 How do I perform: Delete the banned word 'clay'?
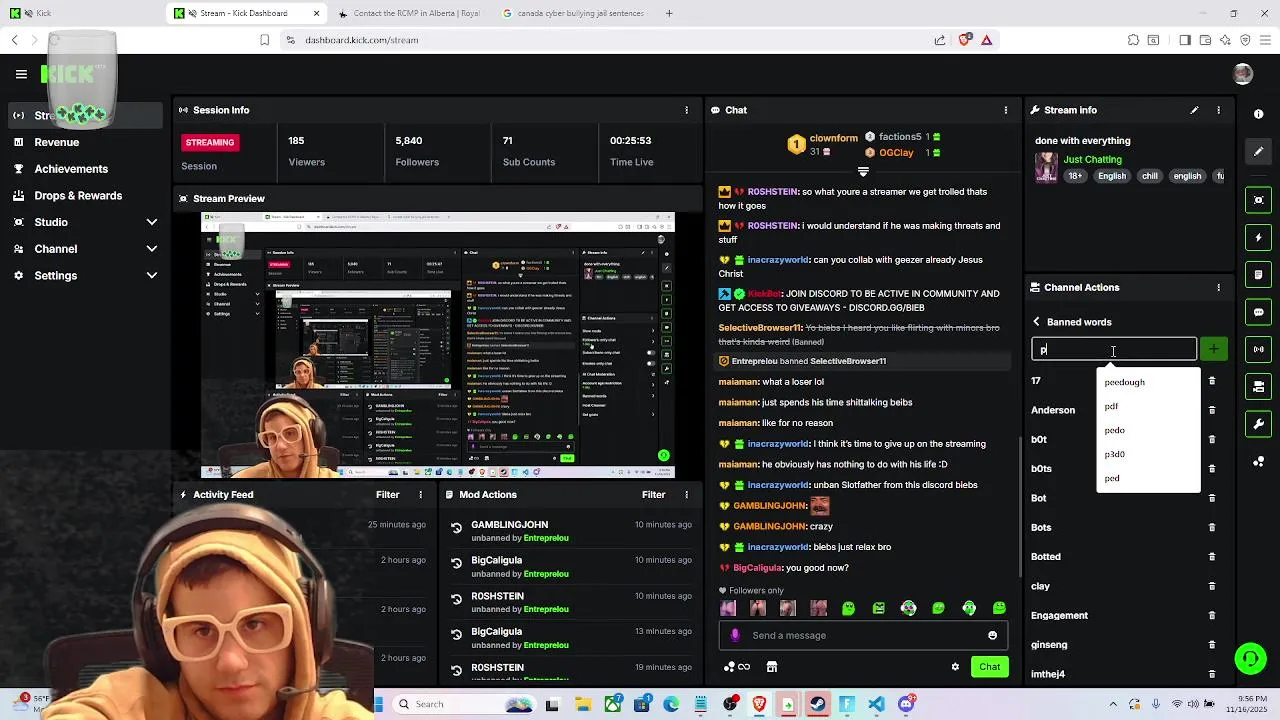(1212, 586)
